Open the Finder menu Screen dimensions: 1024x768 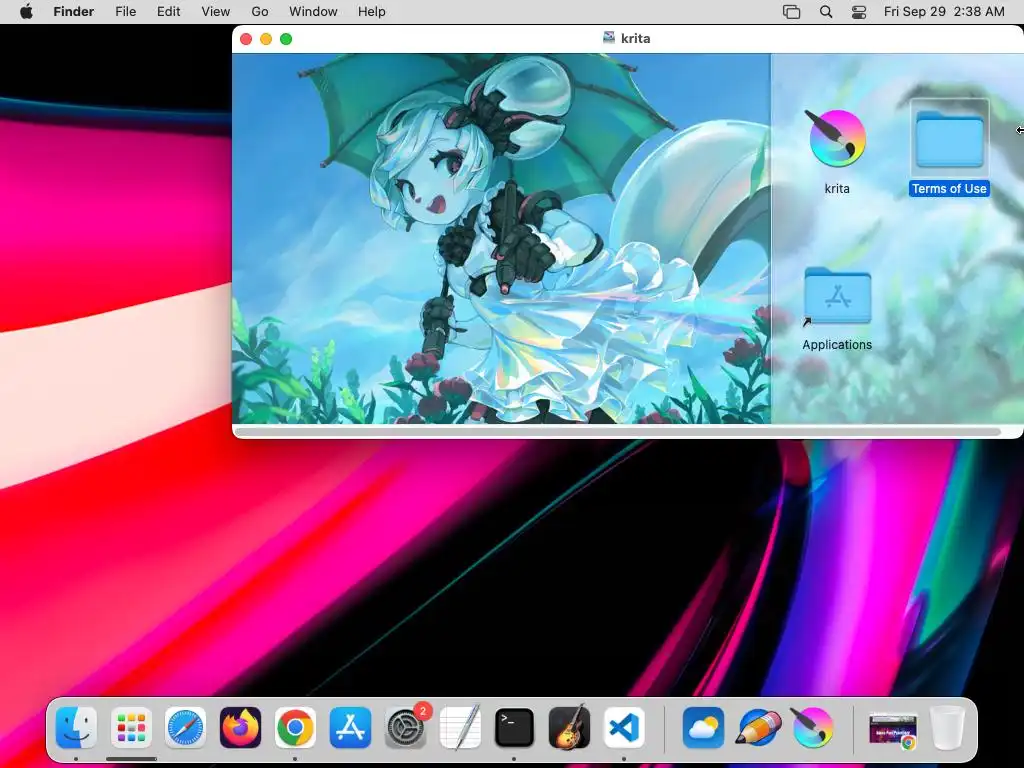tap(74, 12)
